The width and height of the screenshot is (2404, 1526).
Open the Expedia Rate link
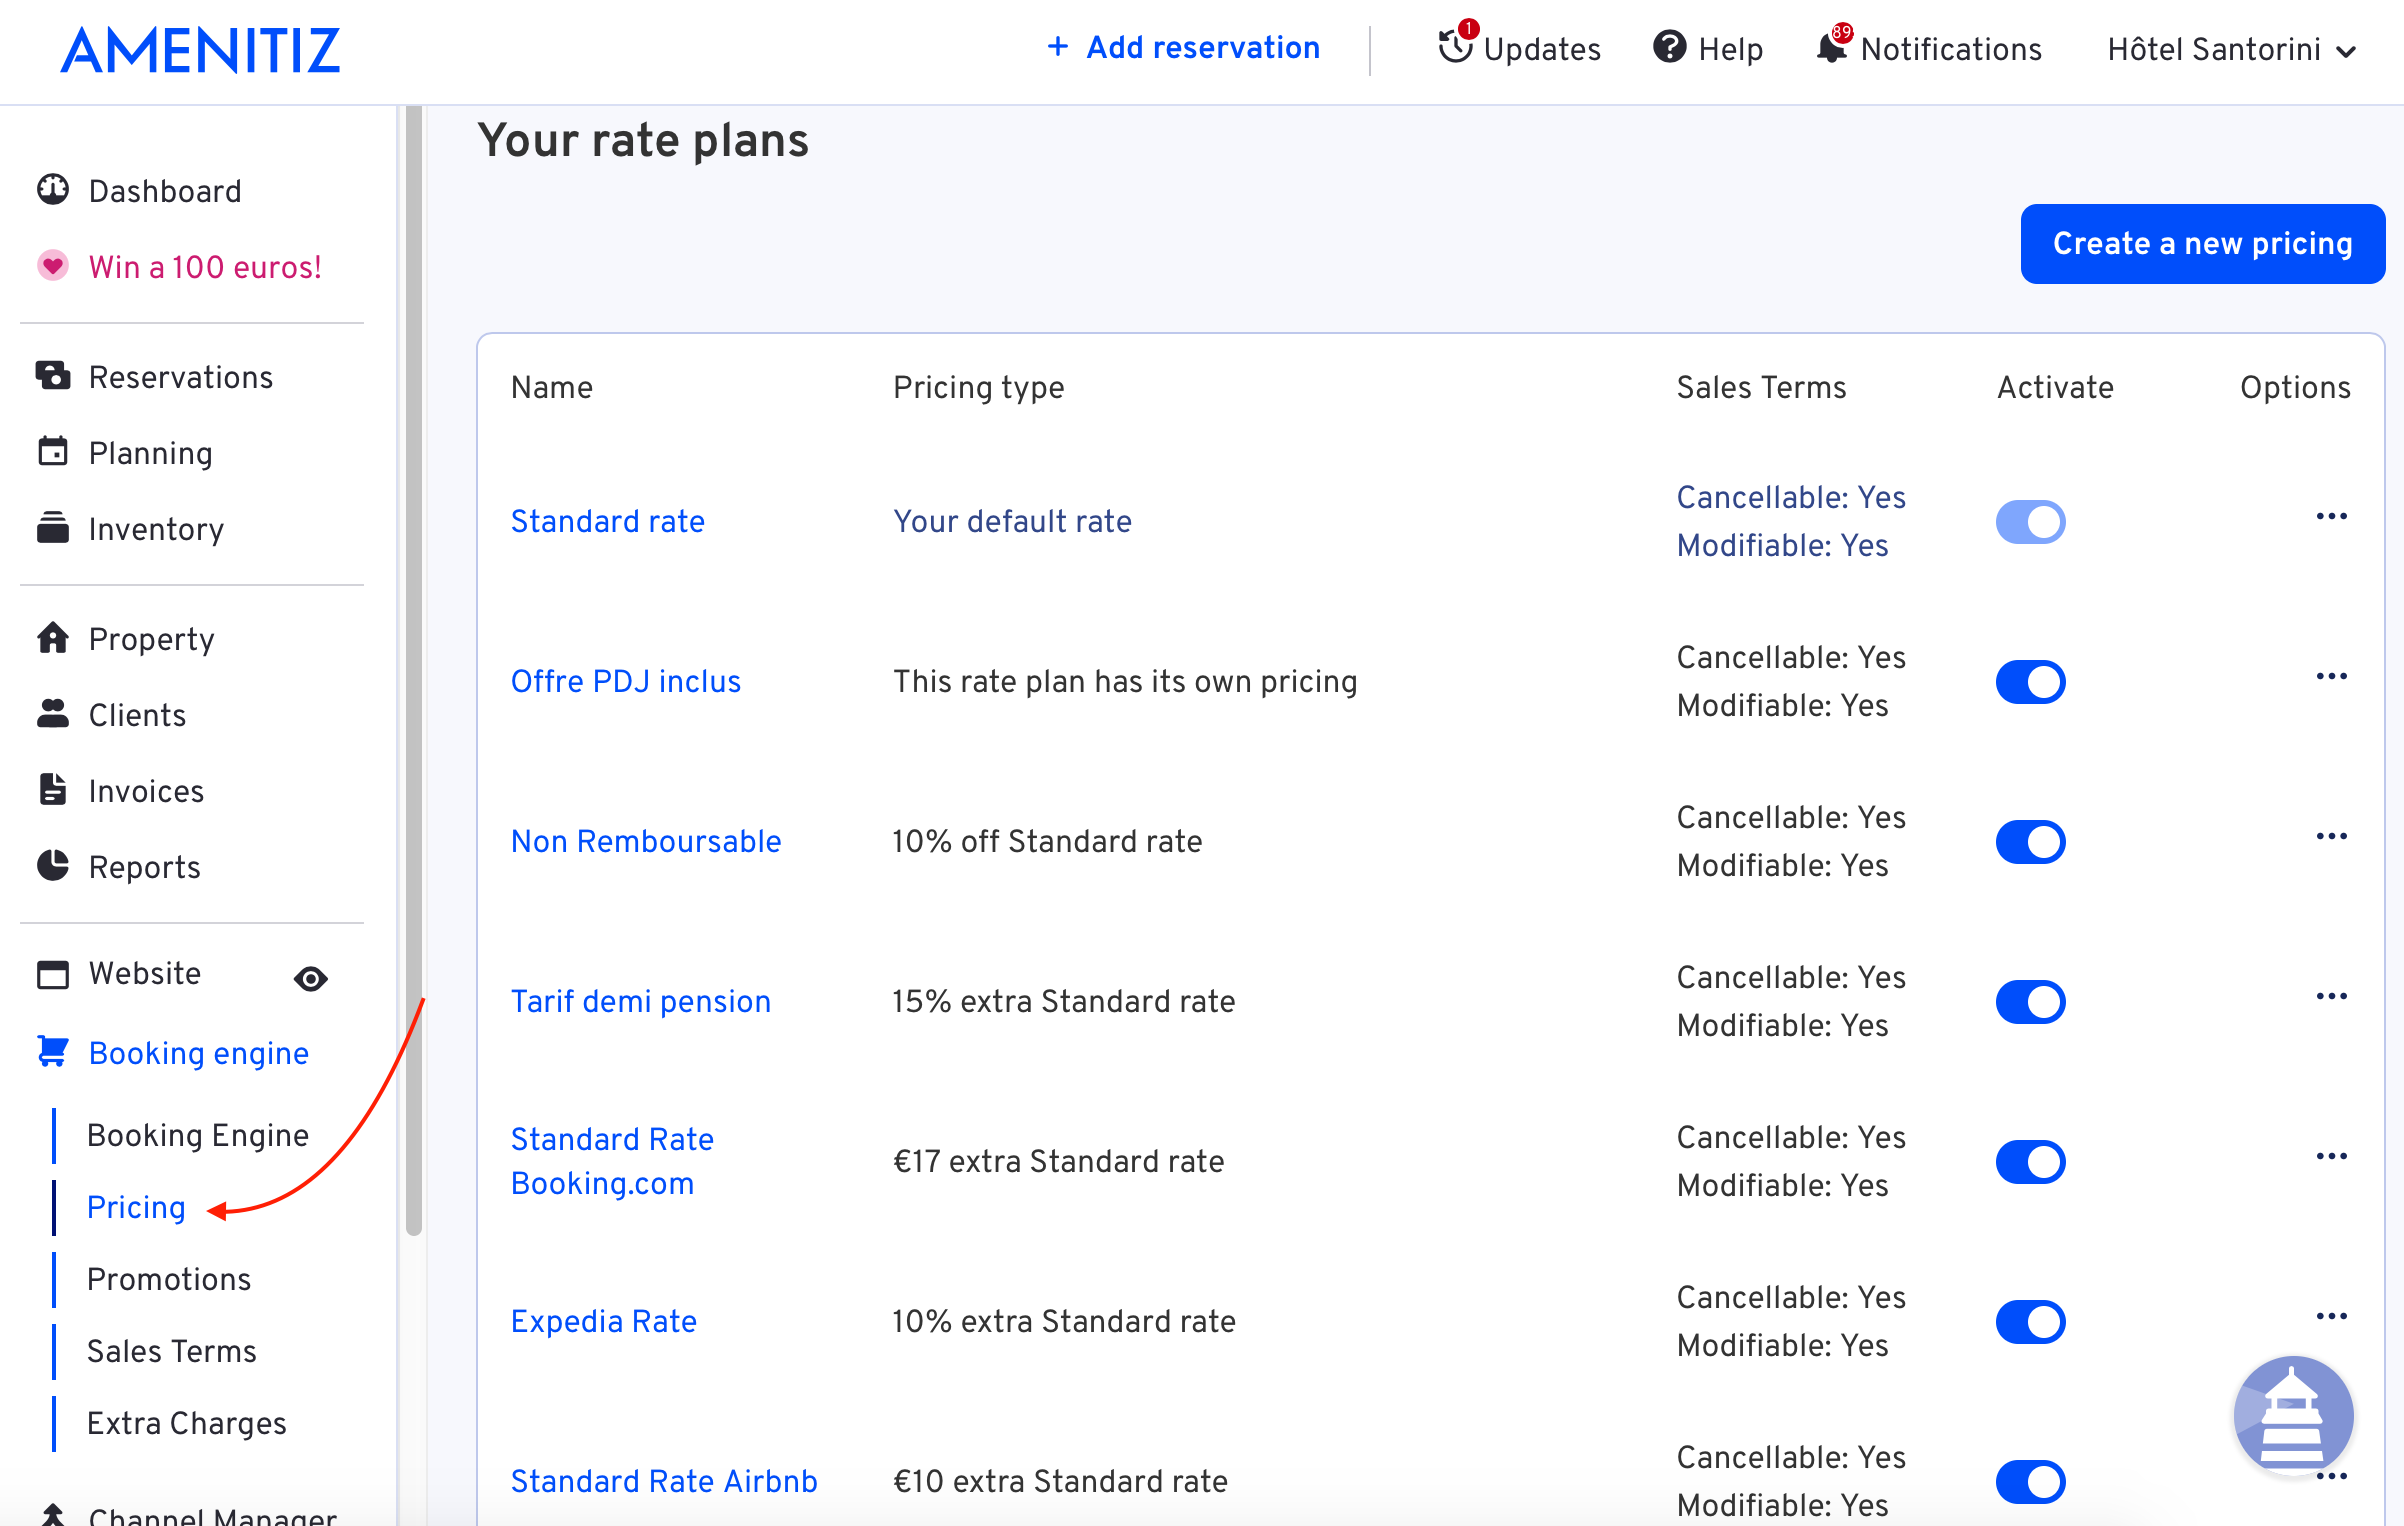click(604, 1321)
